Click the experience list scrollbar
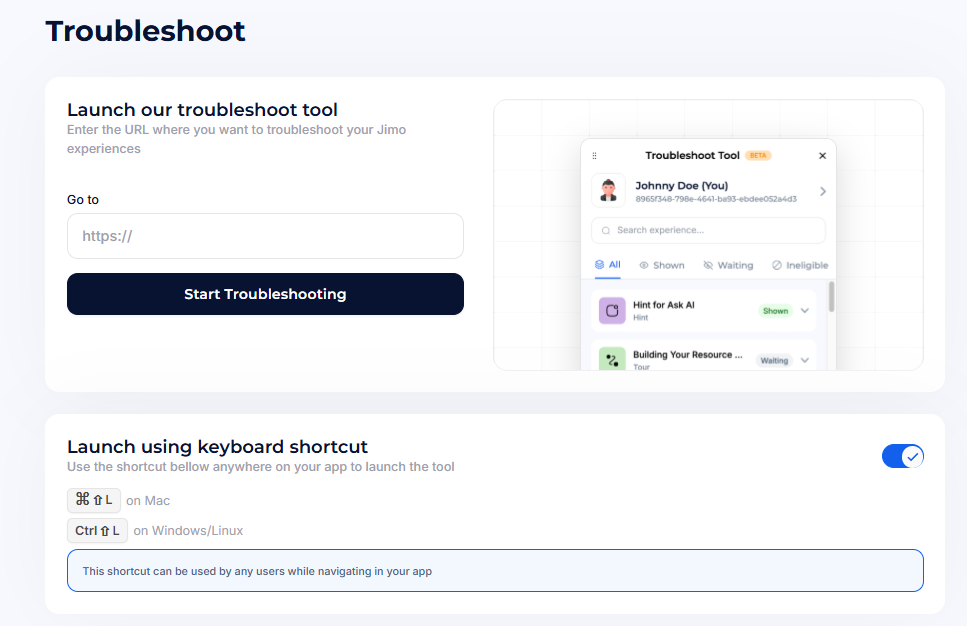 tap(831, 297)
